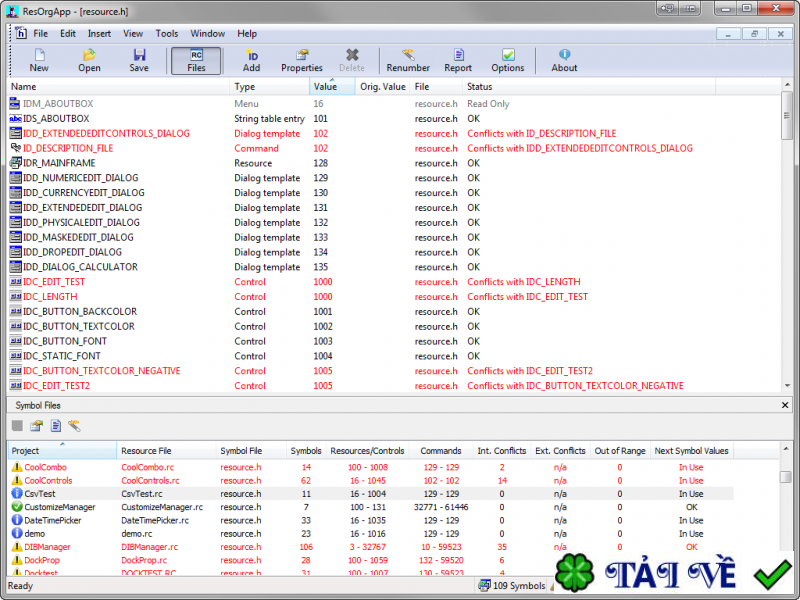Click the About toolbar icon
800x600 pixels.
pos(564,60)
